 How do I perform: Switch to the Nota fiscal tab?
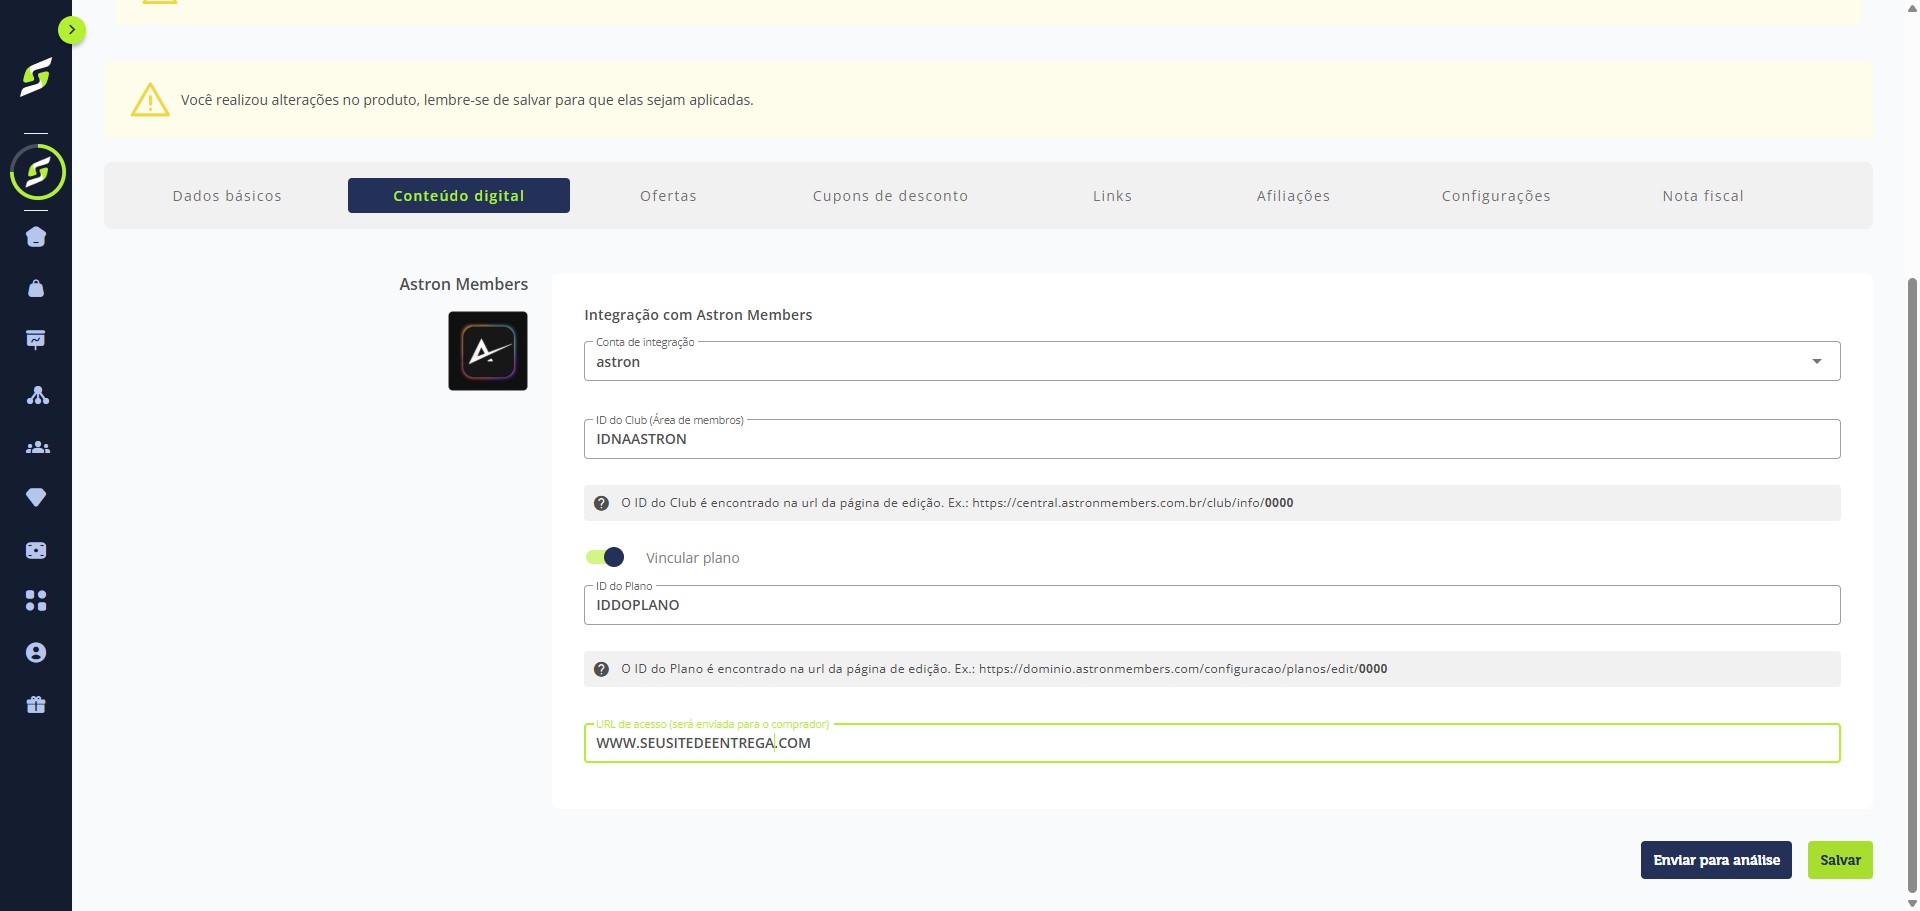point(1703,196)
